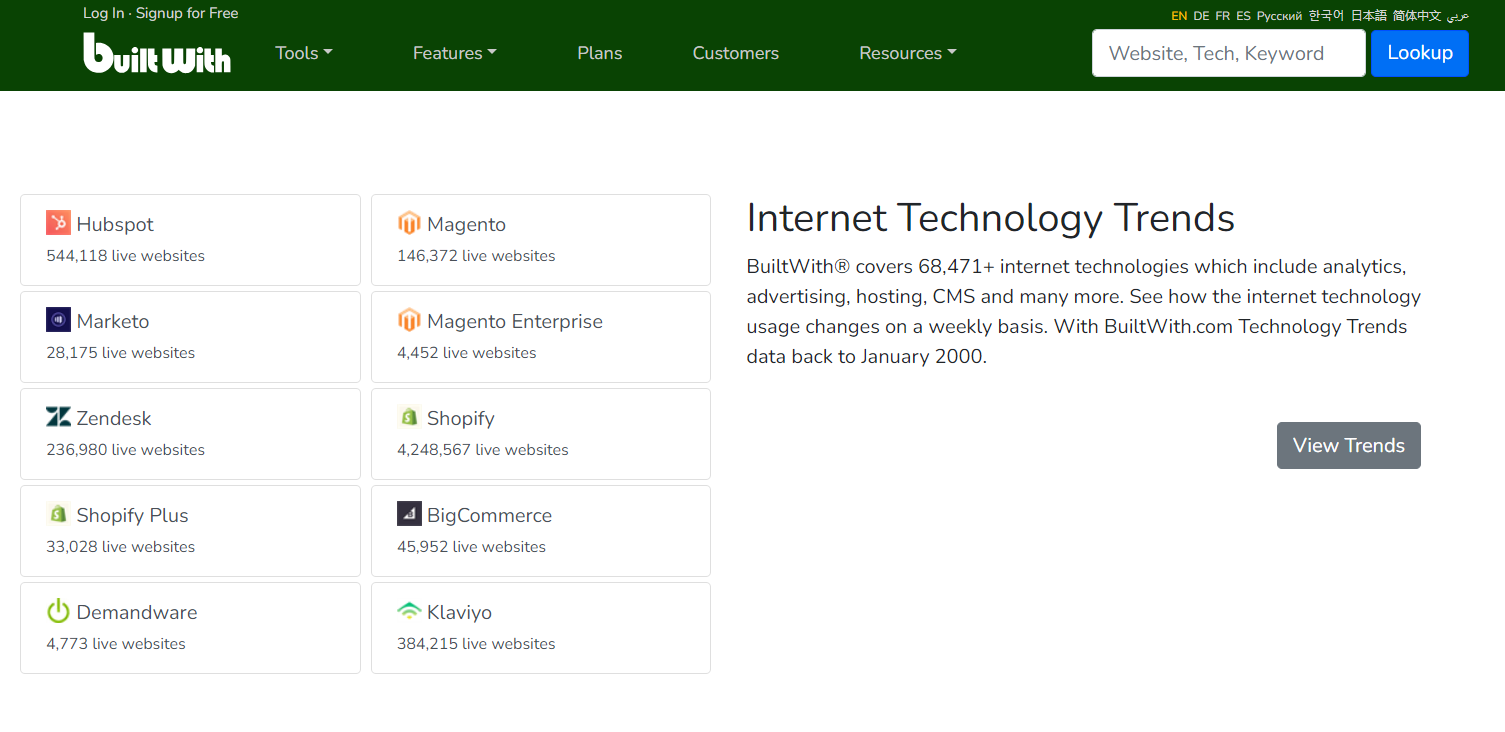The height and width of the screenshot is (732, 1505).
Task: Switch language to DE
Action: click(1201, 16)
